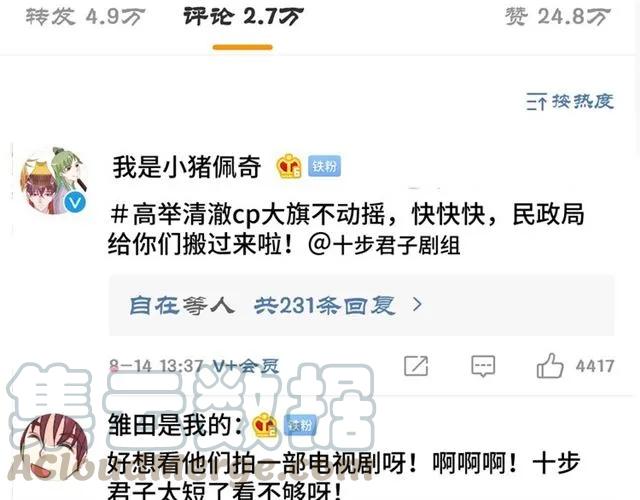Expand 共231条回复 replies list
640x500 pixels.
[x=324, y=305]
